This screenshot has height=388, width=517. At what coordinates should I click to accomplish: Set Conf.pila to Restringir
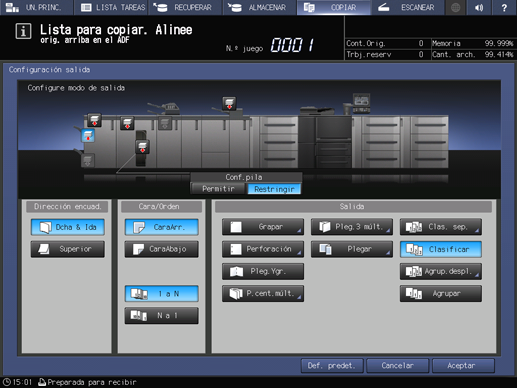[274, 189]
